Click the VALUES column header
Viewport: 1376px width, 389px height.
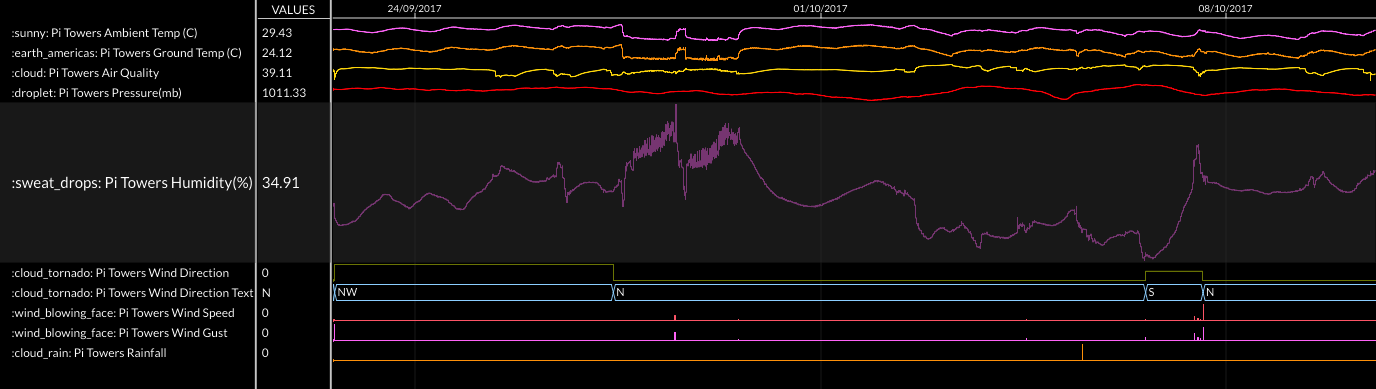[293, 10]
